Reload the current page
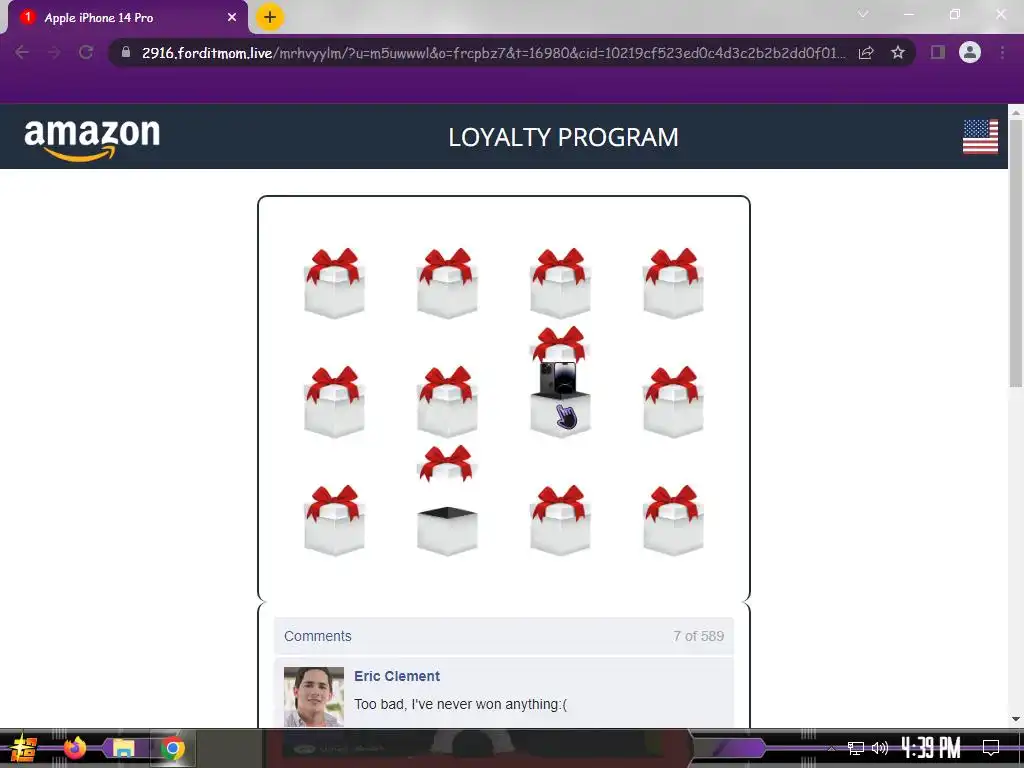 tap(86, 52)
